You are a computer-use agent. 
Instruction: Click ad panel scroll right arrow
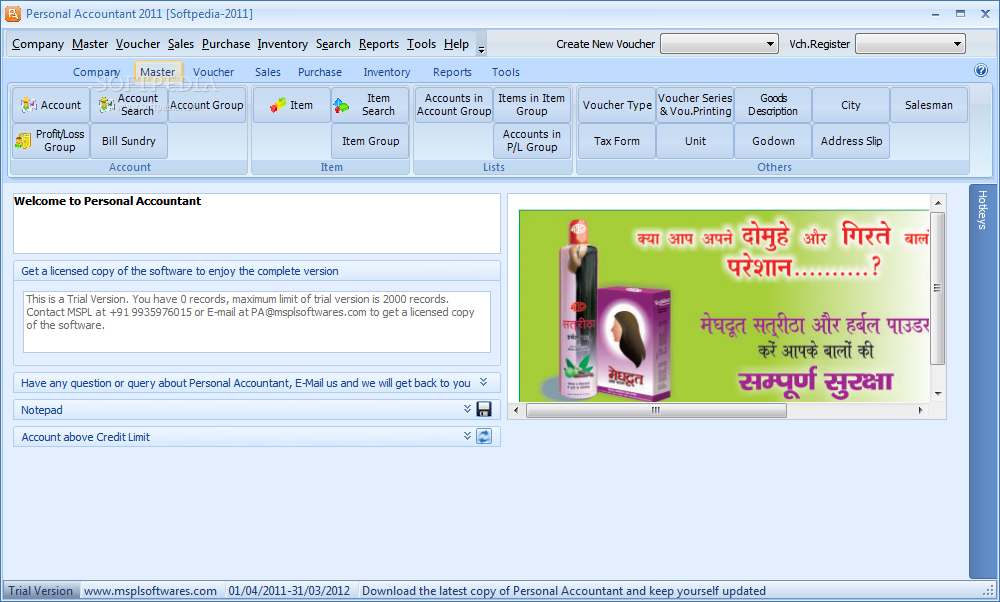click(x=920, y=410)
